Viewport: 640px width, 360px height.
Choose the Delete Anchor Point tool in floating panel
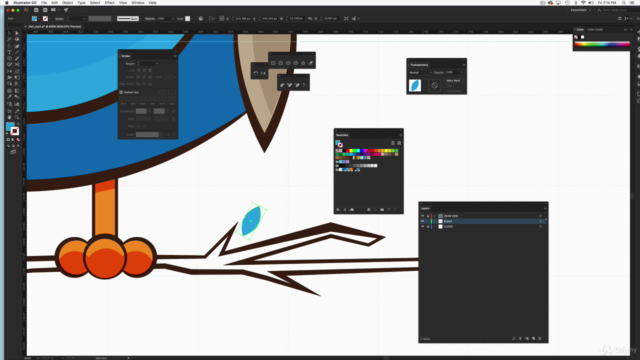pos(297,85)
